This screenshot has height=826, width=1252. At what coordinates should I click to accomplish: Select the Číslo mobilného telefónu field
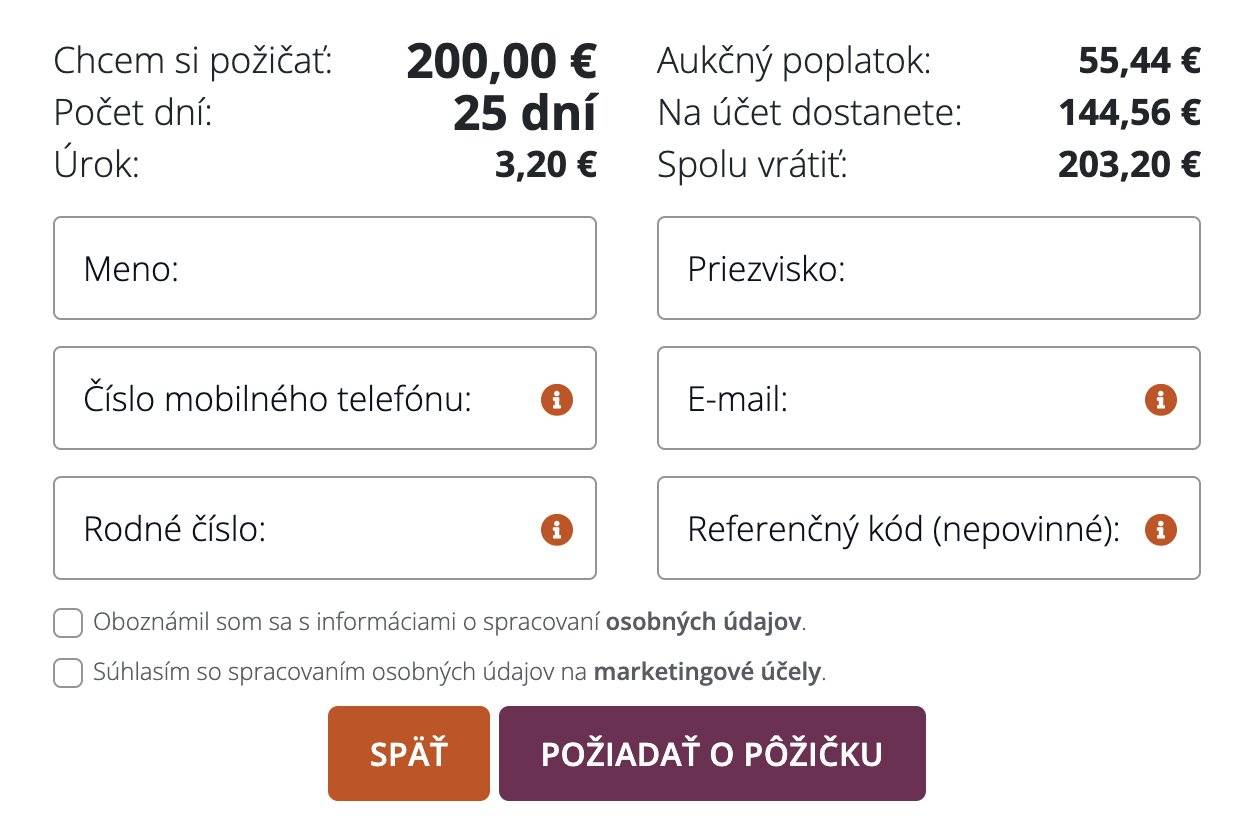[300, 399]
